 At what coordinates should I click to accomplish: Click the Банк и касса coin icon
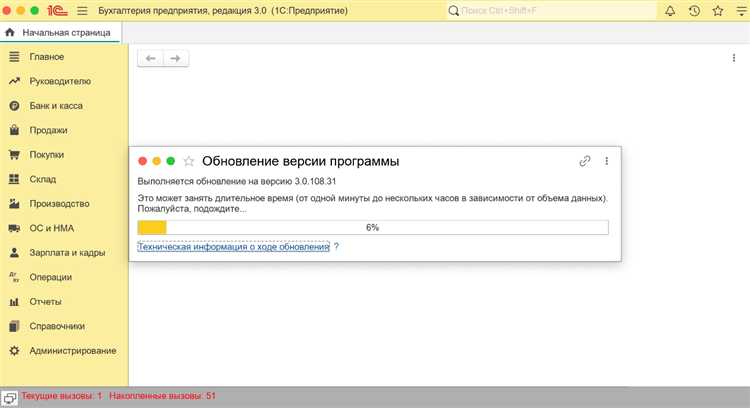14,106
